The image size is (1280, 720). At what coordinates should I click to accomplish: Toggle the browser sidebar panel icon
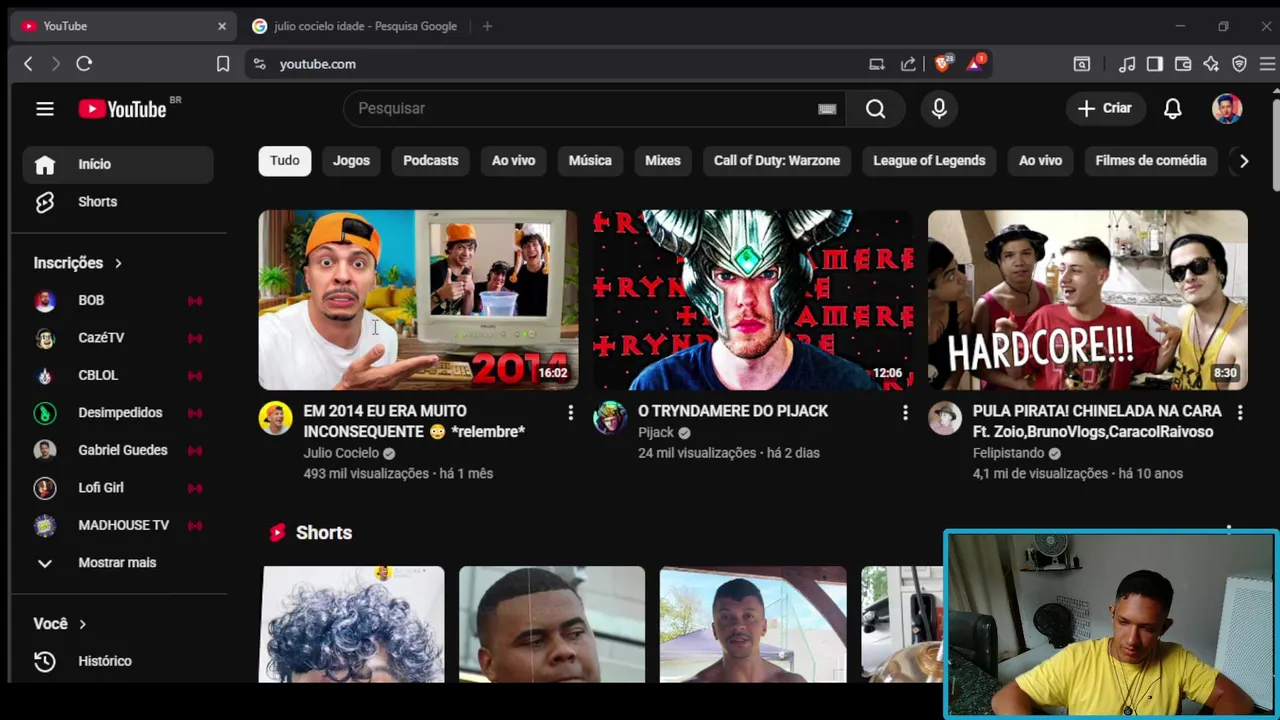coord(1155,64)
